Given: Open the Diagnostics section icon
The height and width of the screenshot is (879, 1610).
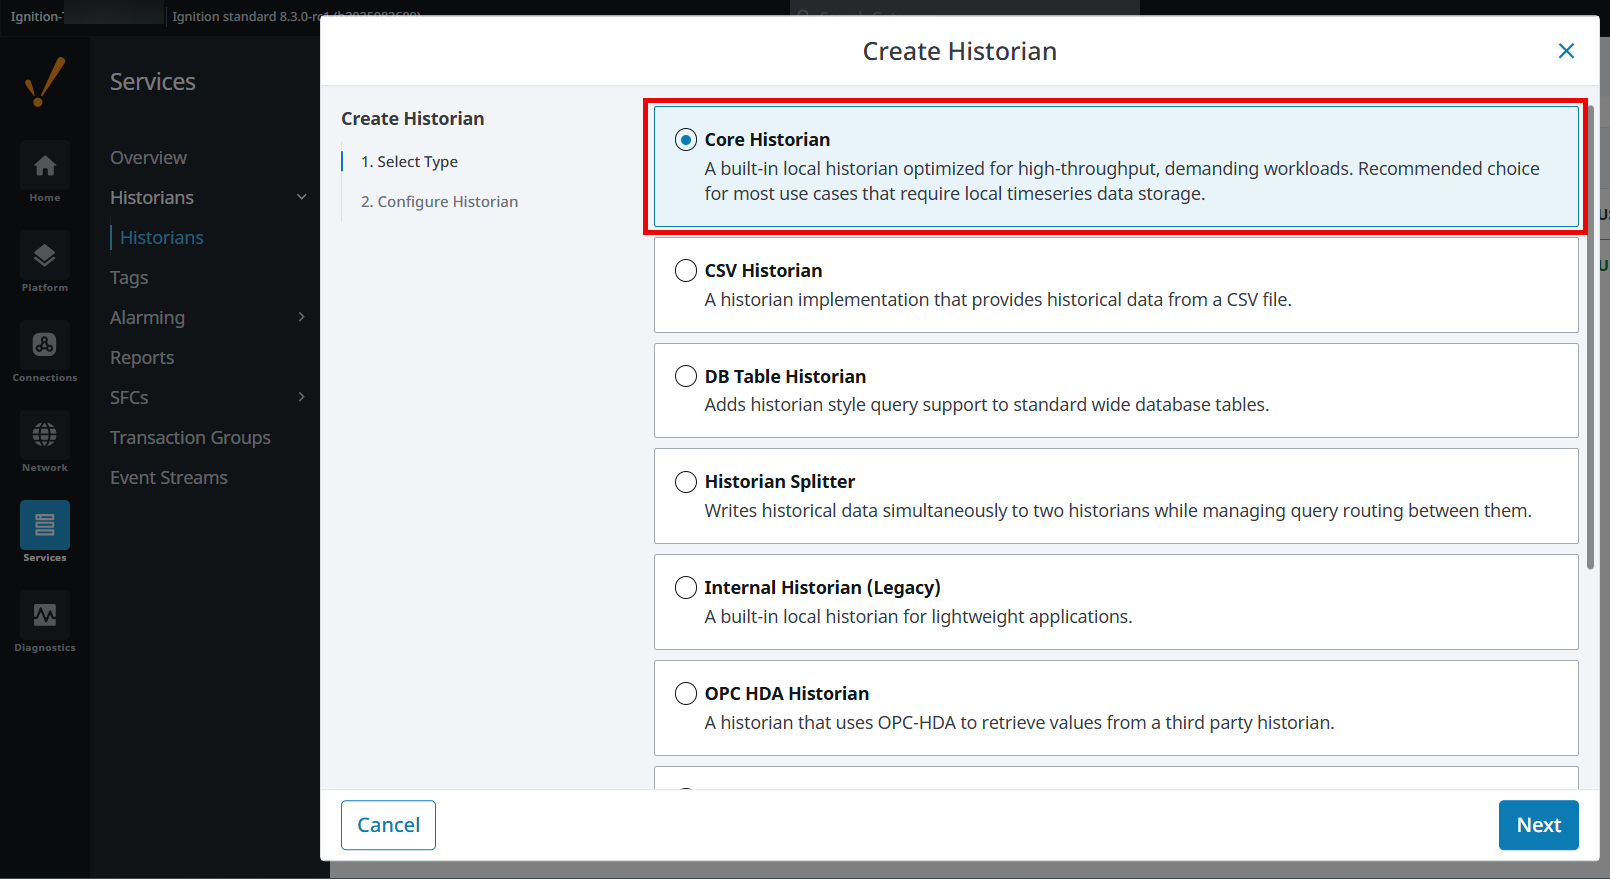Looking at the screenshot, I should pyautogui.click(x=45, y=615).
